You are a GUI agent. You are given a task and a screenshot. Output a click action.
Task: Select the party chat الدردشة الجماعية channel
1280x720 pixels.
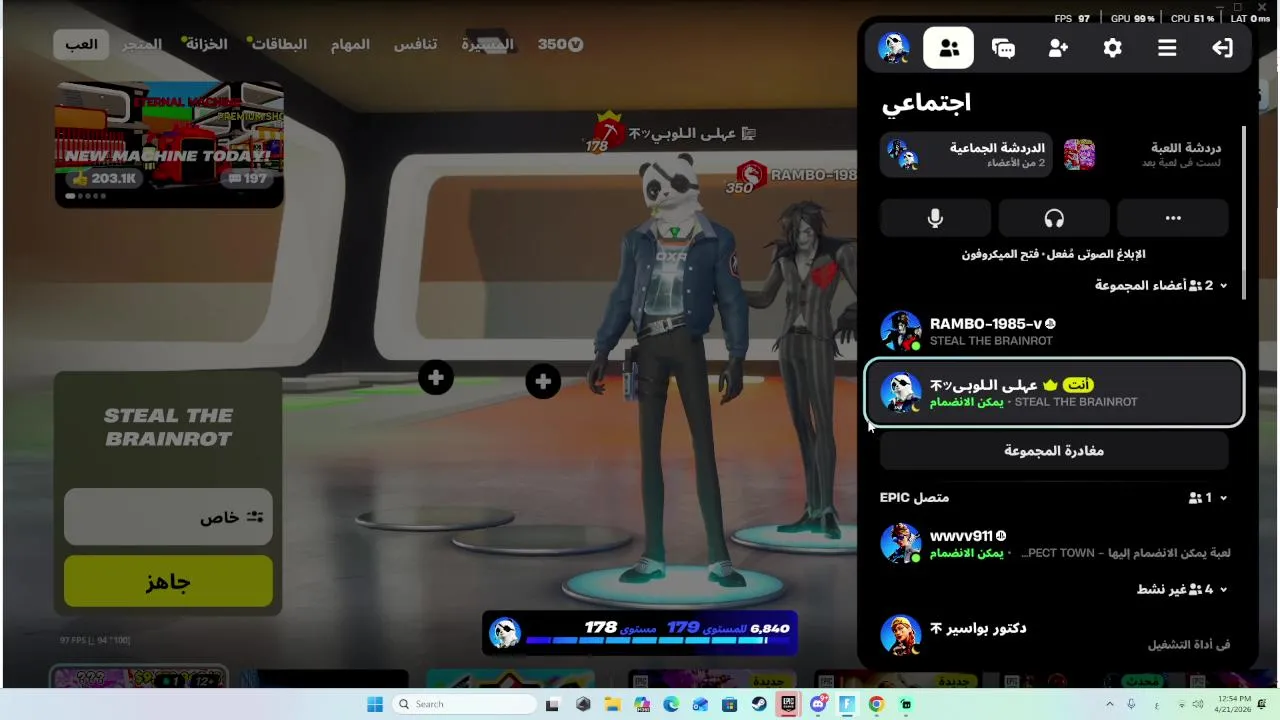point(966,155)
